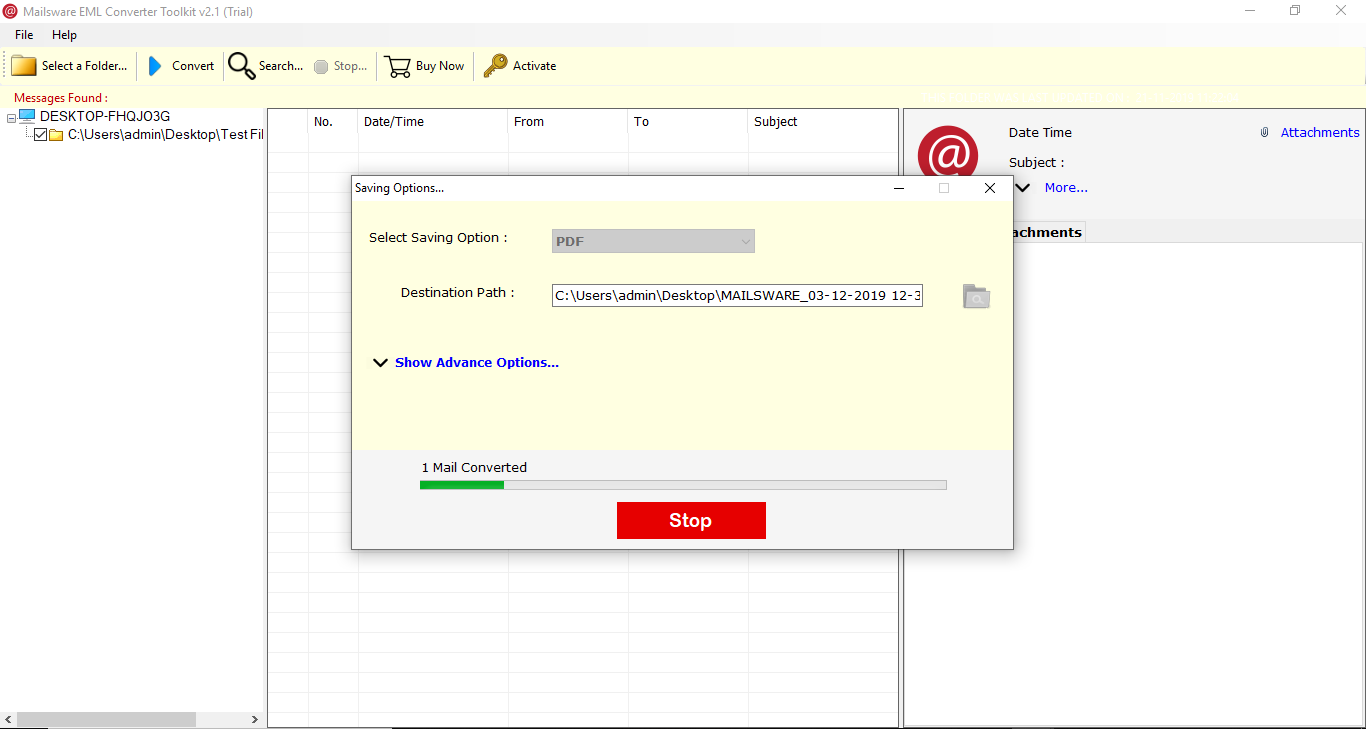Switch to the Attachments tab in preview pane
Image resolution: width=1366 pixels, height=729 pixels.
pyautogui.click(x=1048, y=232)
